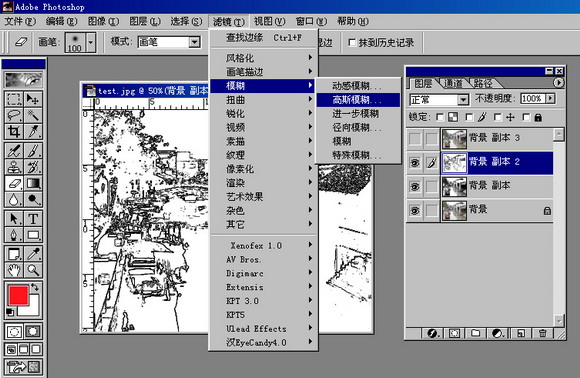Select the Airbrush tool
Viewport: 580px width, 378px height.
coord(14,151)
